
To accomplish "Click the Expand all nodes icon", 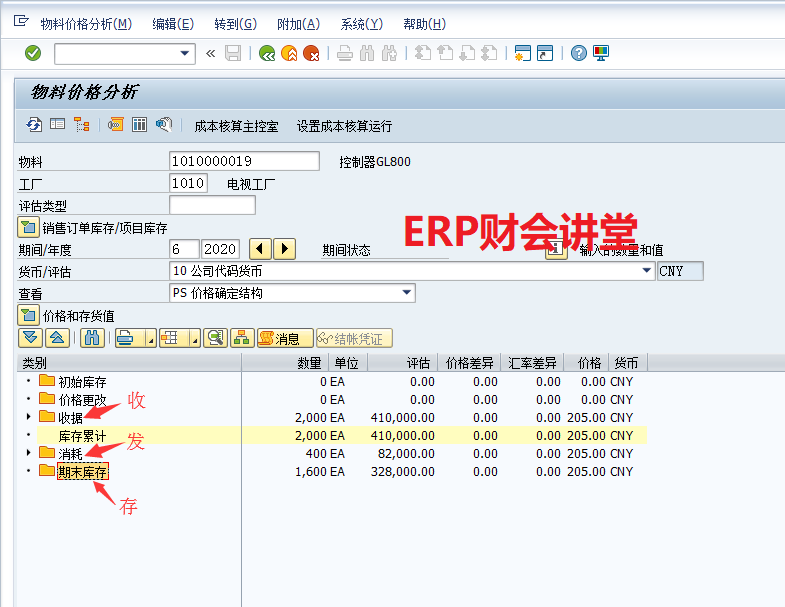I will click(30, 338).
